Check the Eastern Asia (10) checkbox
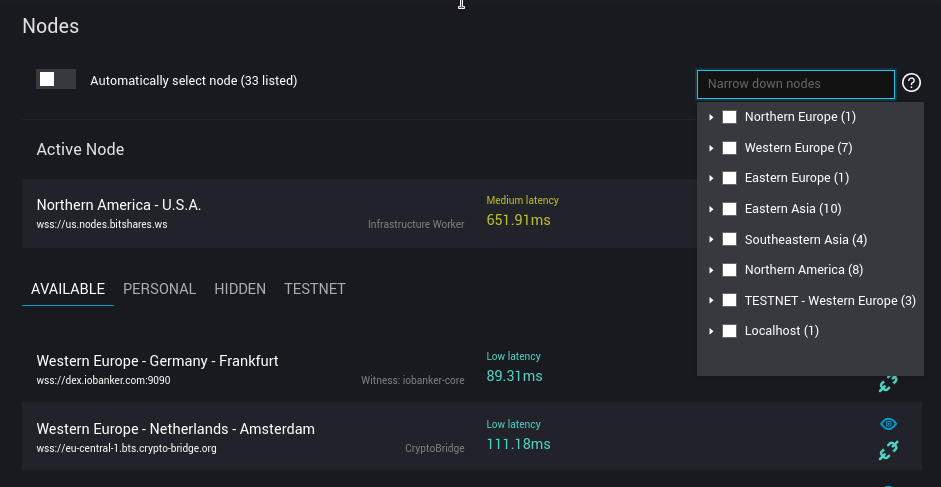 point(730,209)
